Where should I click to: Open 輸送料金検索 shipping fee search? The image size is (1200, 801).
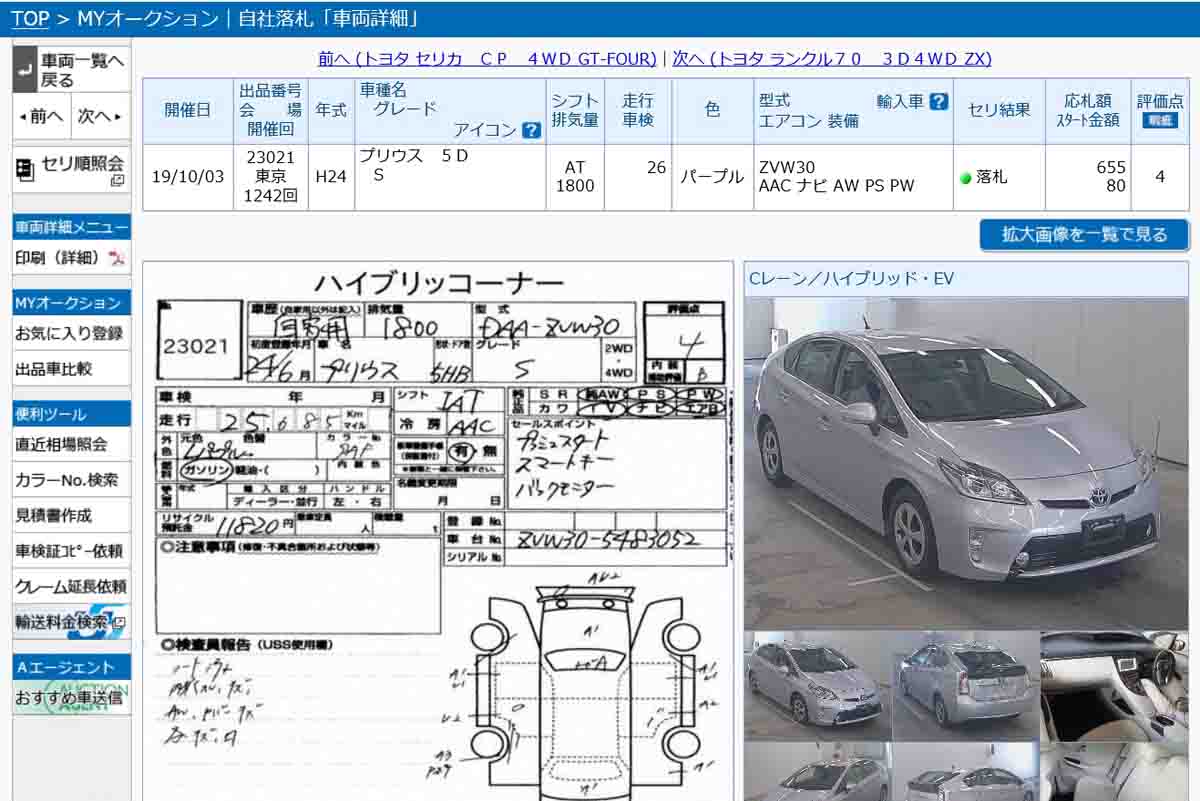(x=71, y=622)
